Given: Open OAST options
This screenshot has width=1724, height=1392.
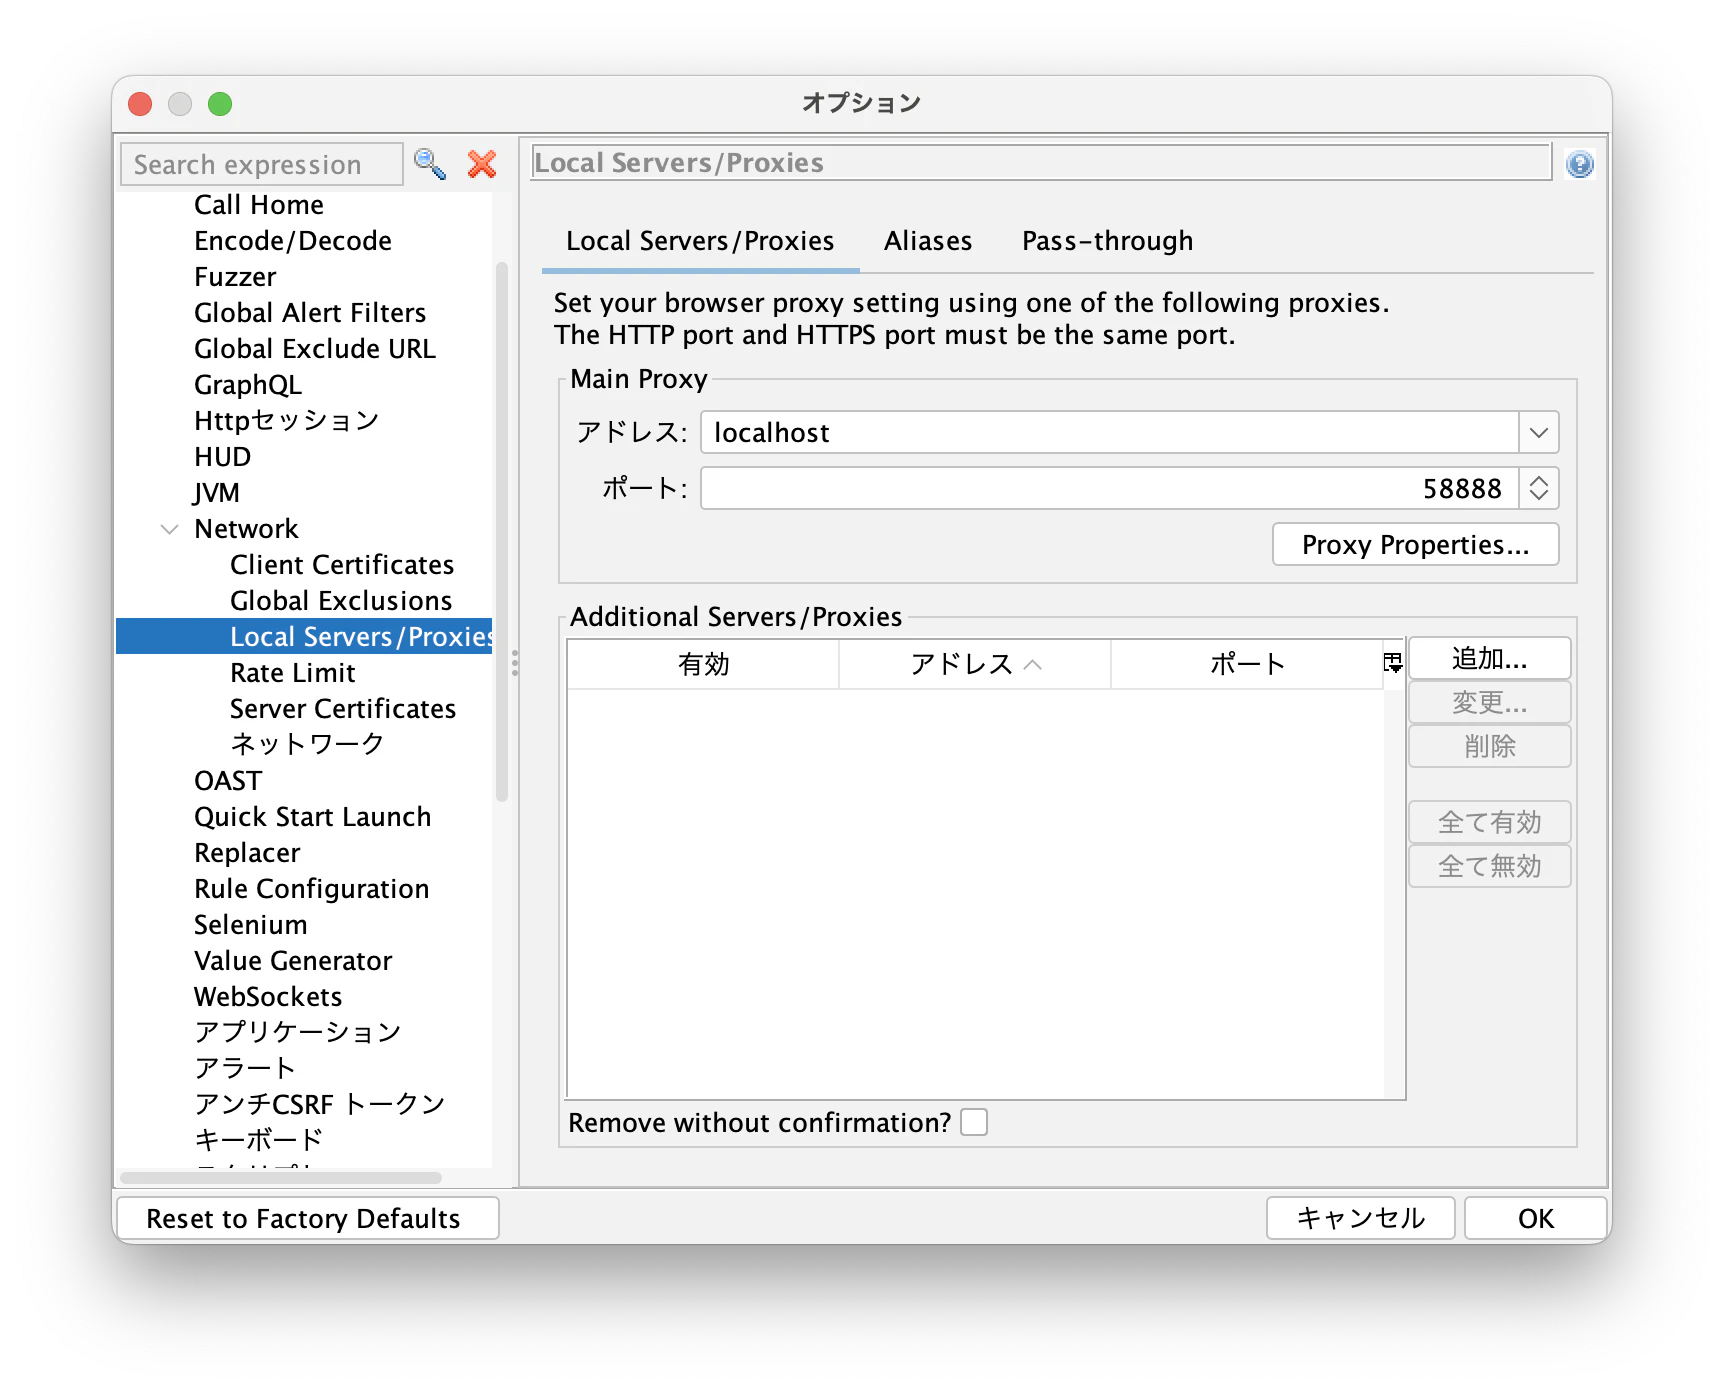Looking at the screenshot, I should pos(228,781).
